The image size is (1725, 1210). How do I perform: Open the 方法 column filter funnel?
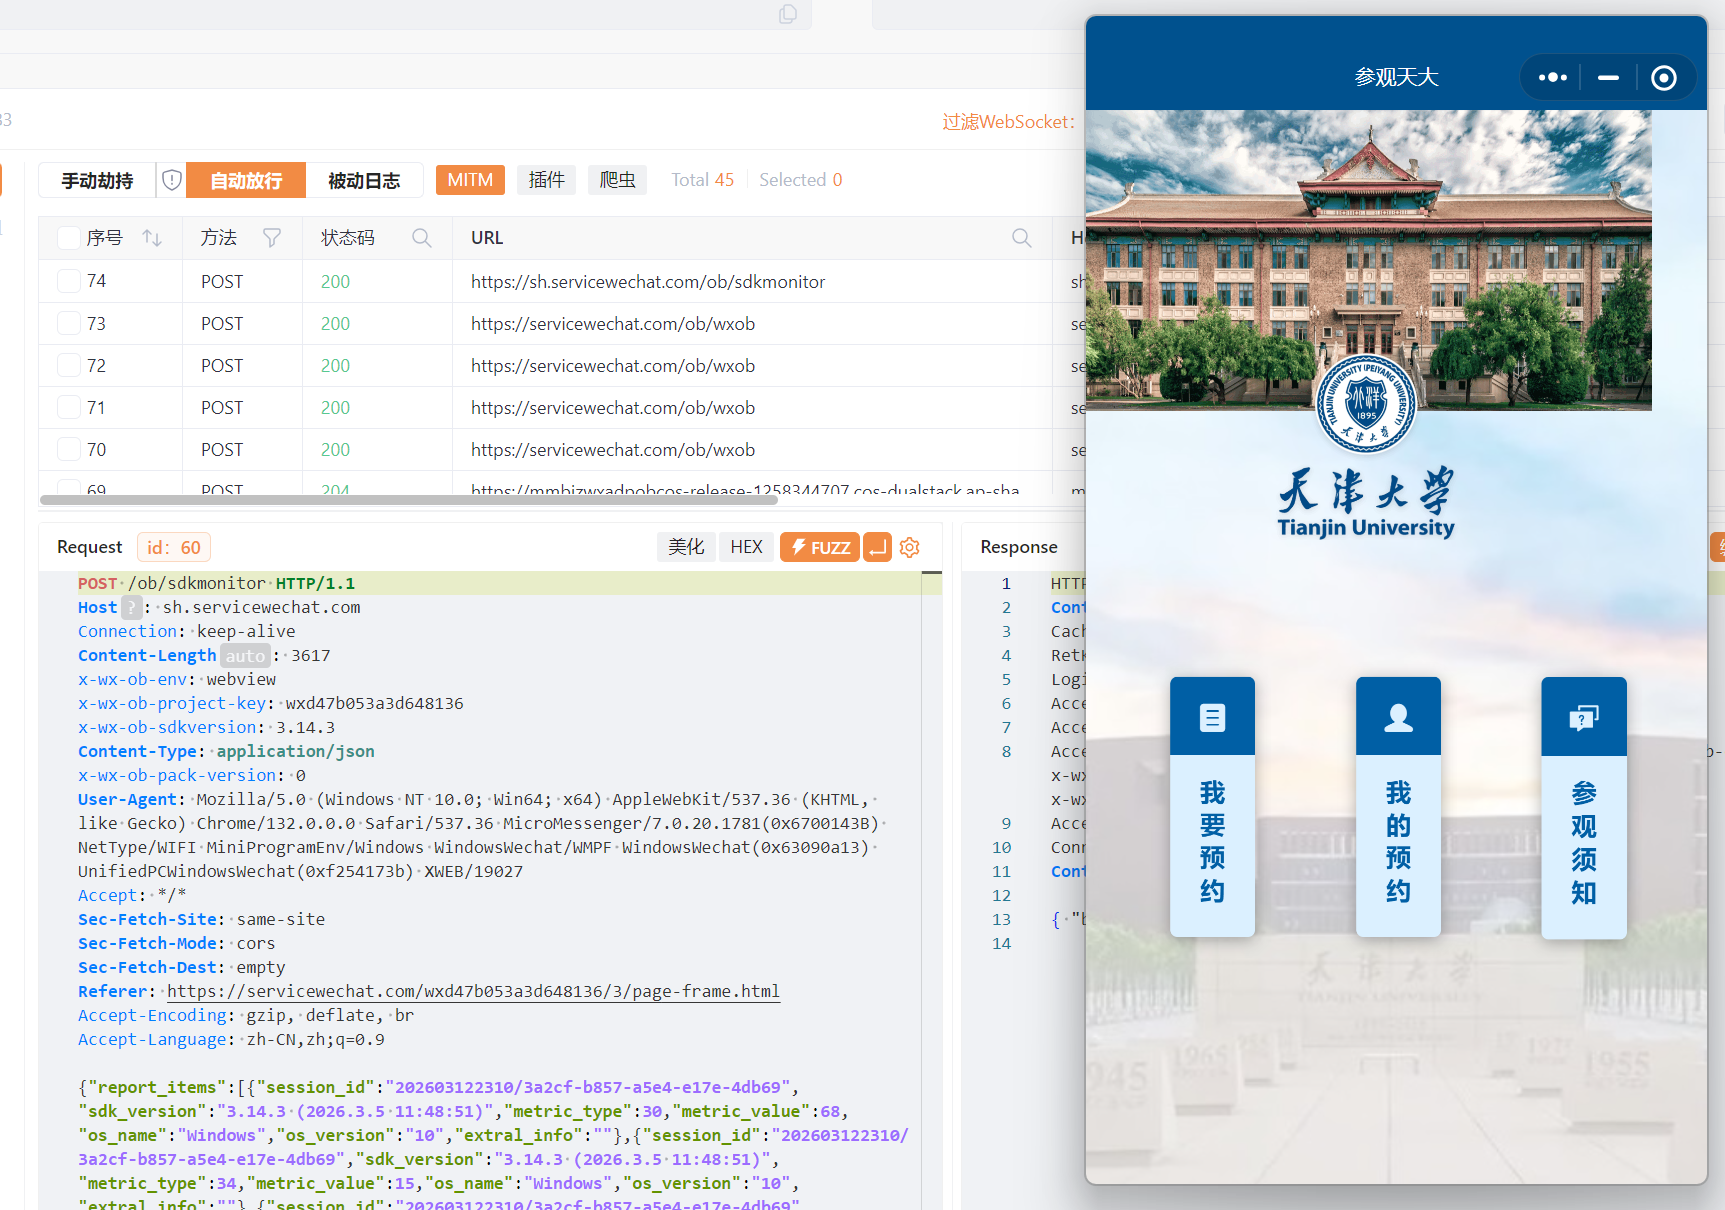[271, 238]
